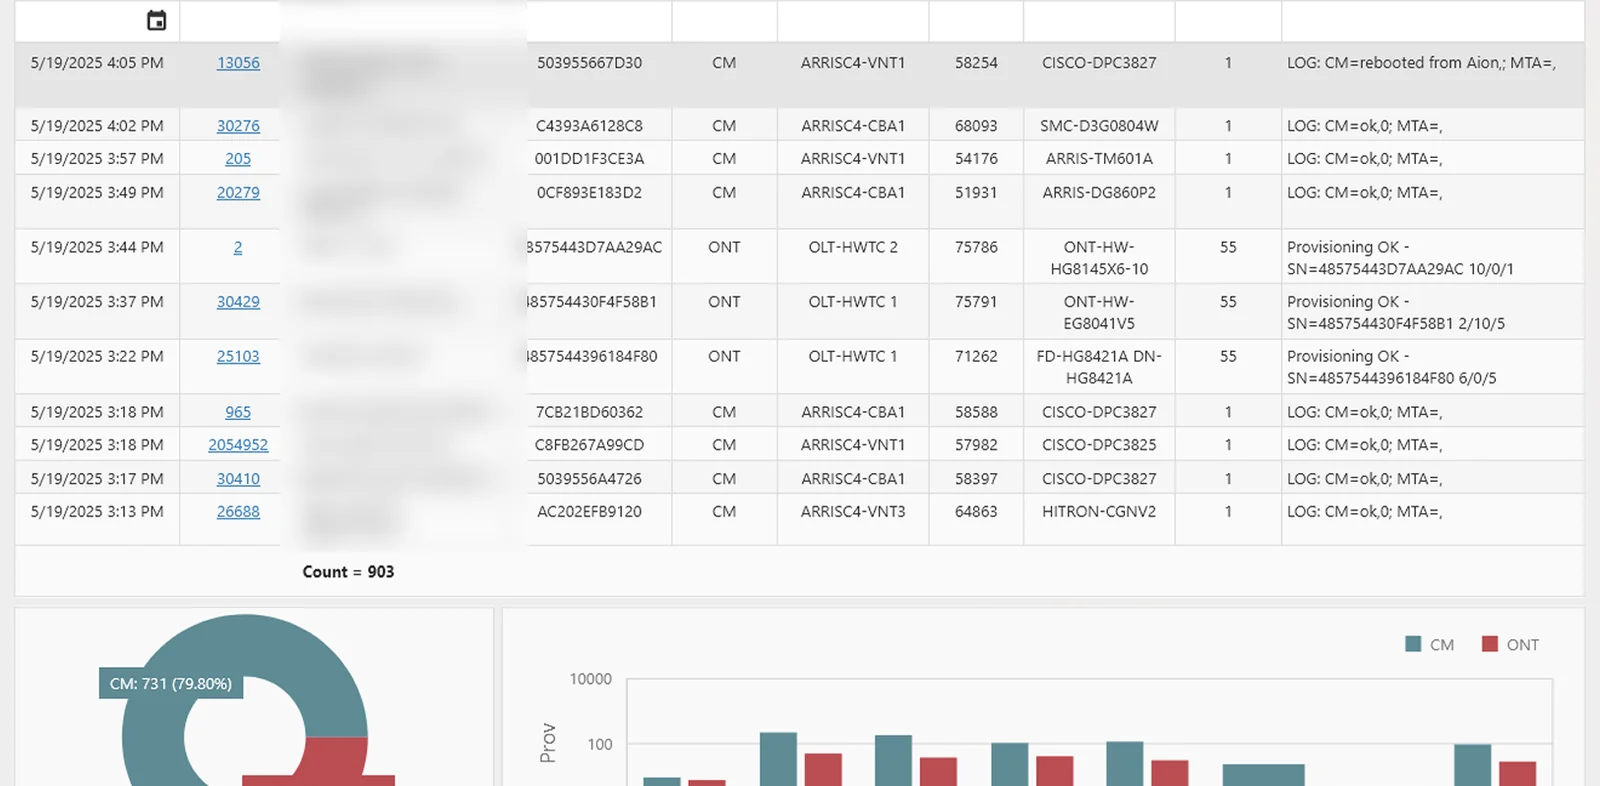Open account link 26688
The height and width of the screenshot is (786, 1600).
pos(238,512)
